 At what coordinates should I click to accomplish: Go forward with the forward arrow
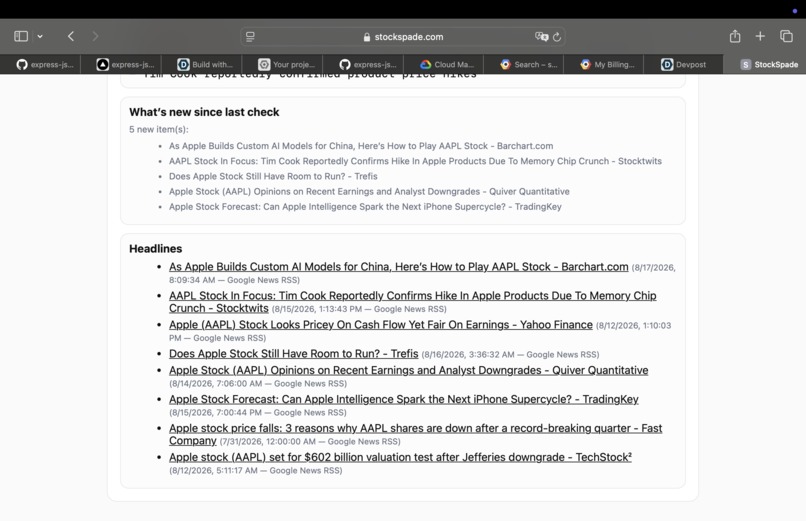95,36
